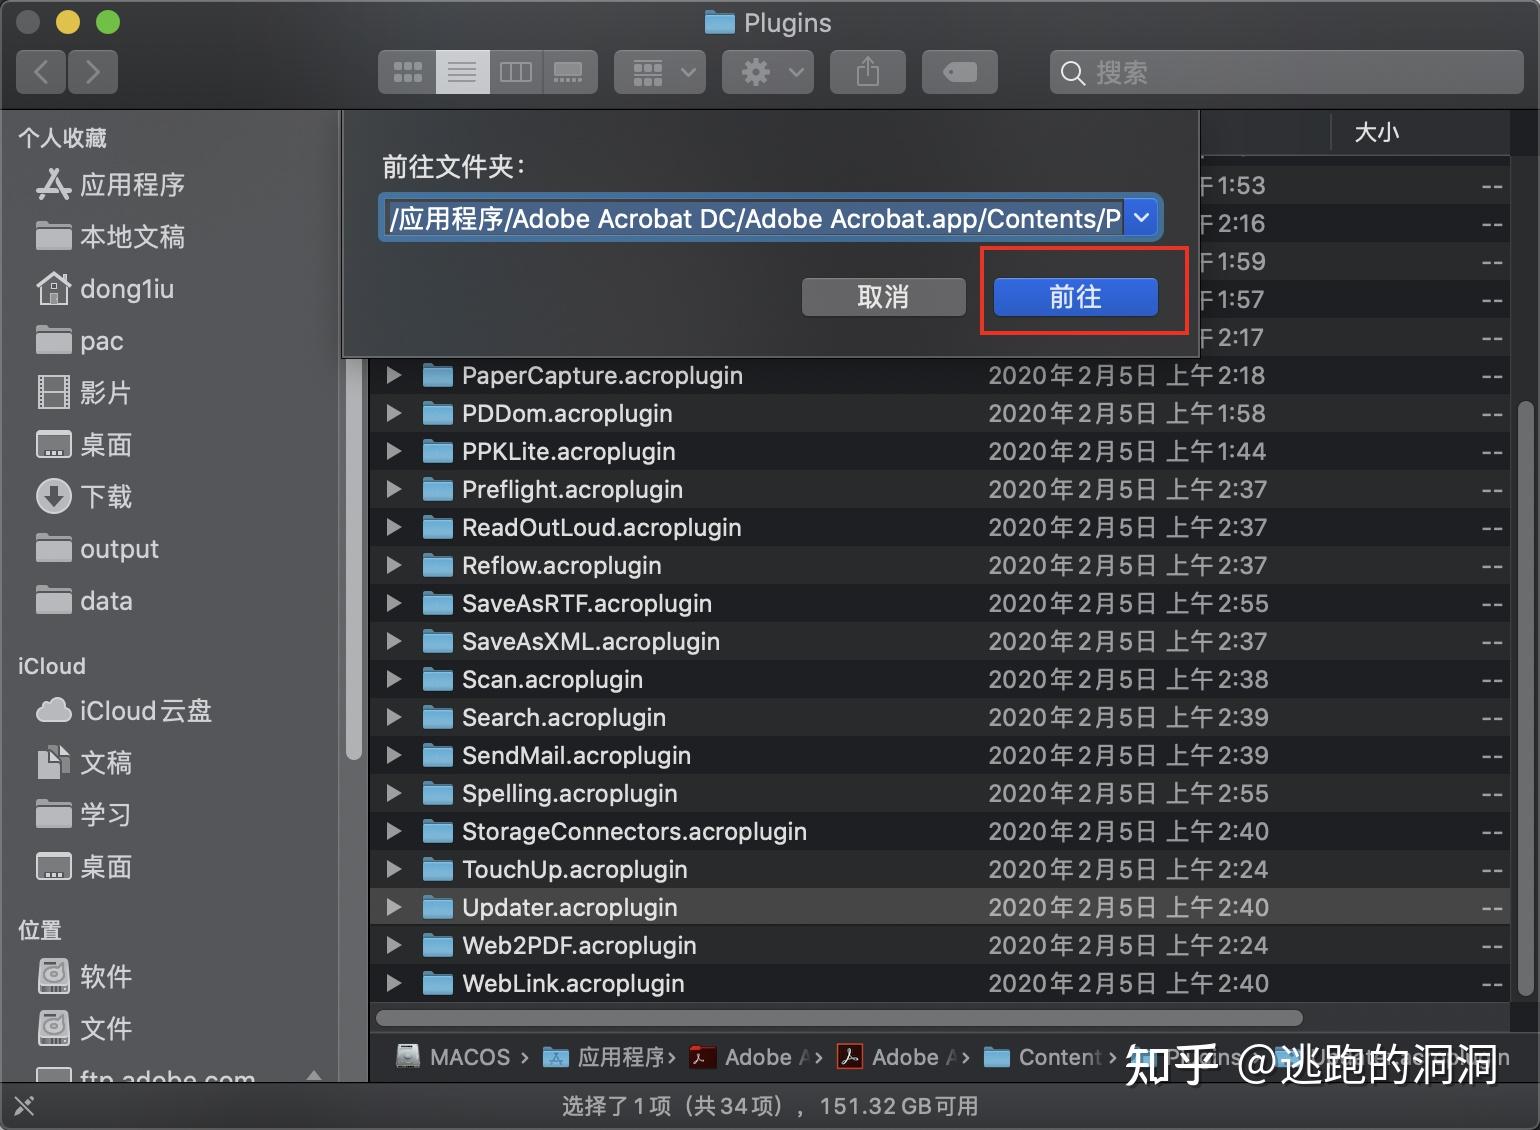Screen dimensions: 1540x1130
Task: Expand PPKLite.acroplugin disclosure triangle
Action: click(x=394, y=451)
